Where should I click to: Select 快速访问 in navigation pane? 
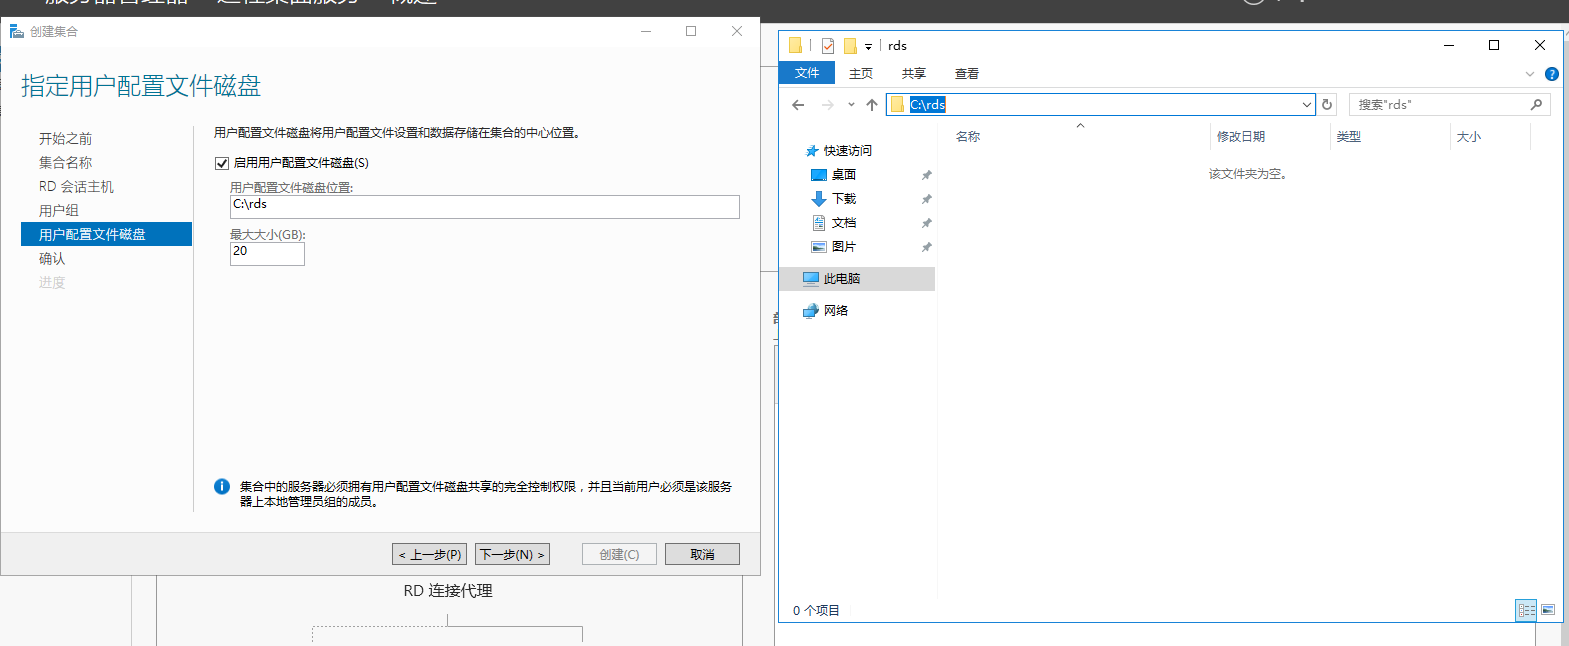[847, 151]
